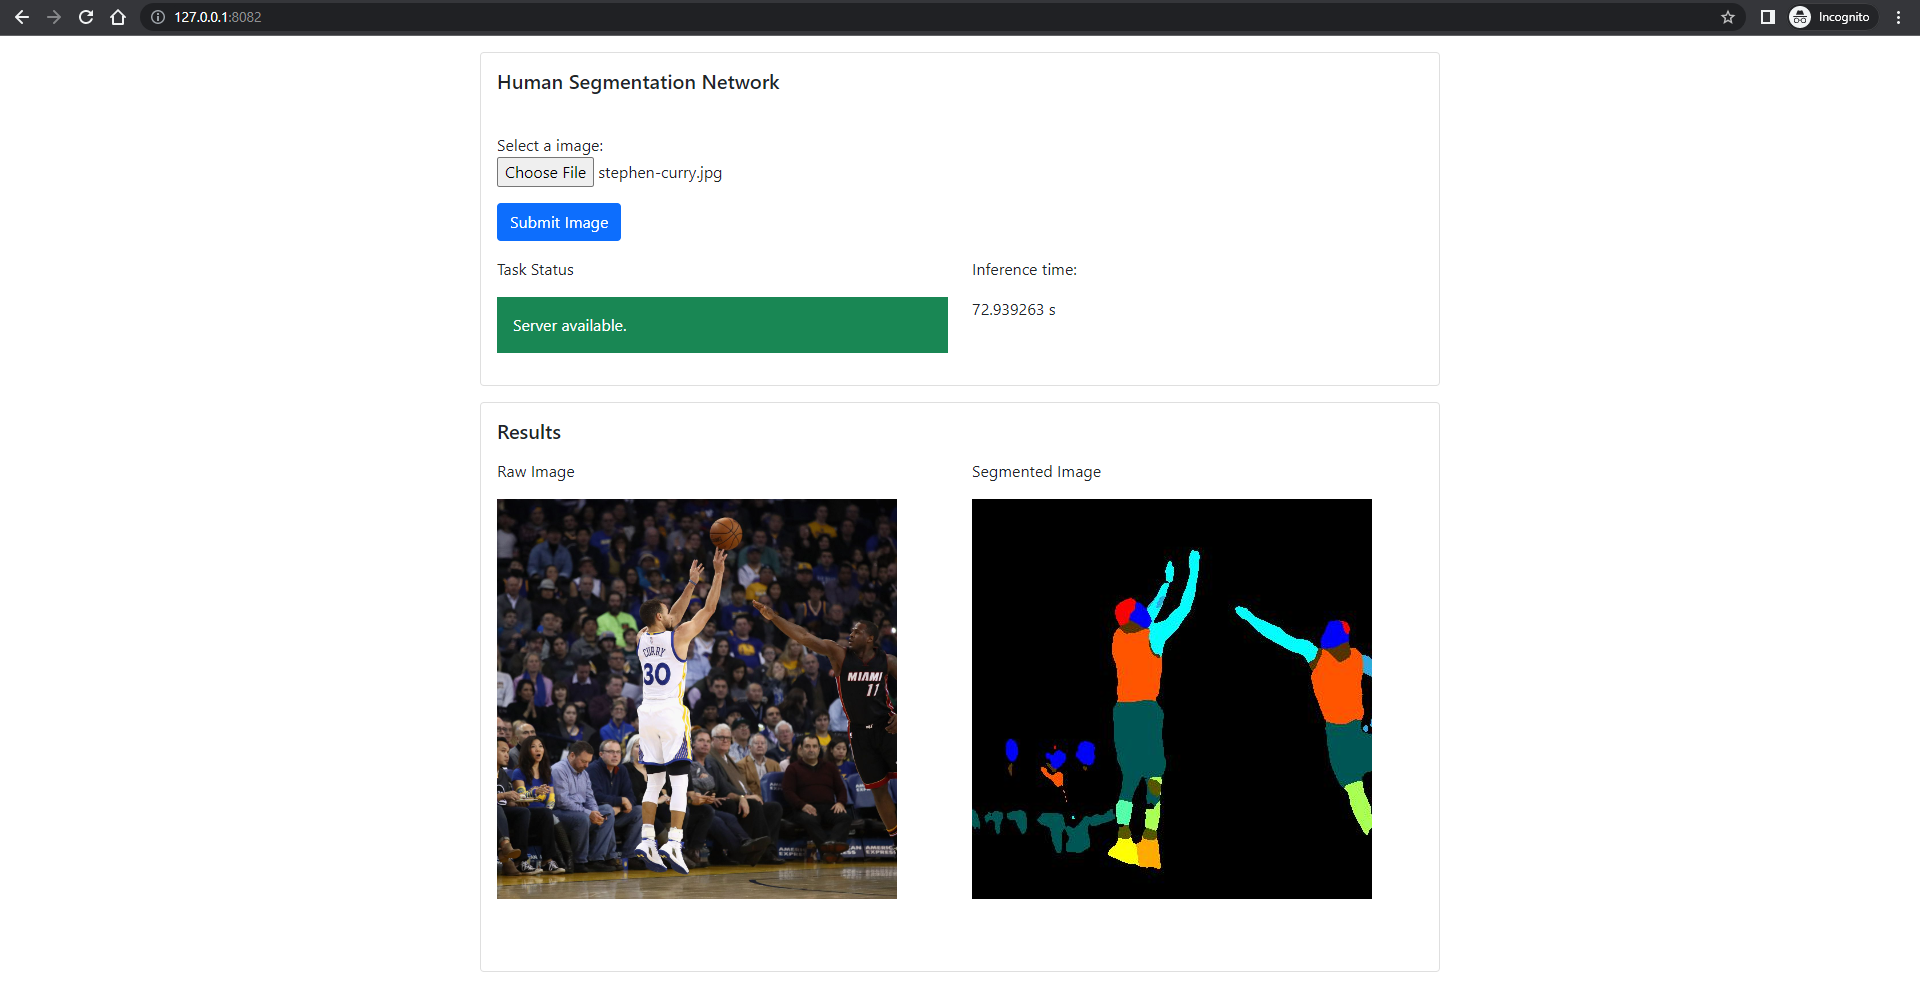Click the green Server available status bar
This screenshot has width=1920, height=1004.
click(722, 324)
